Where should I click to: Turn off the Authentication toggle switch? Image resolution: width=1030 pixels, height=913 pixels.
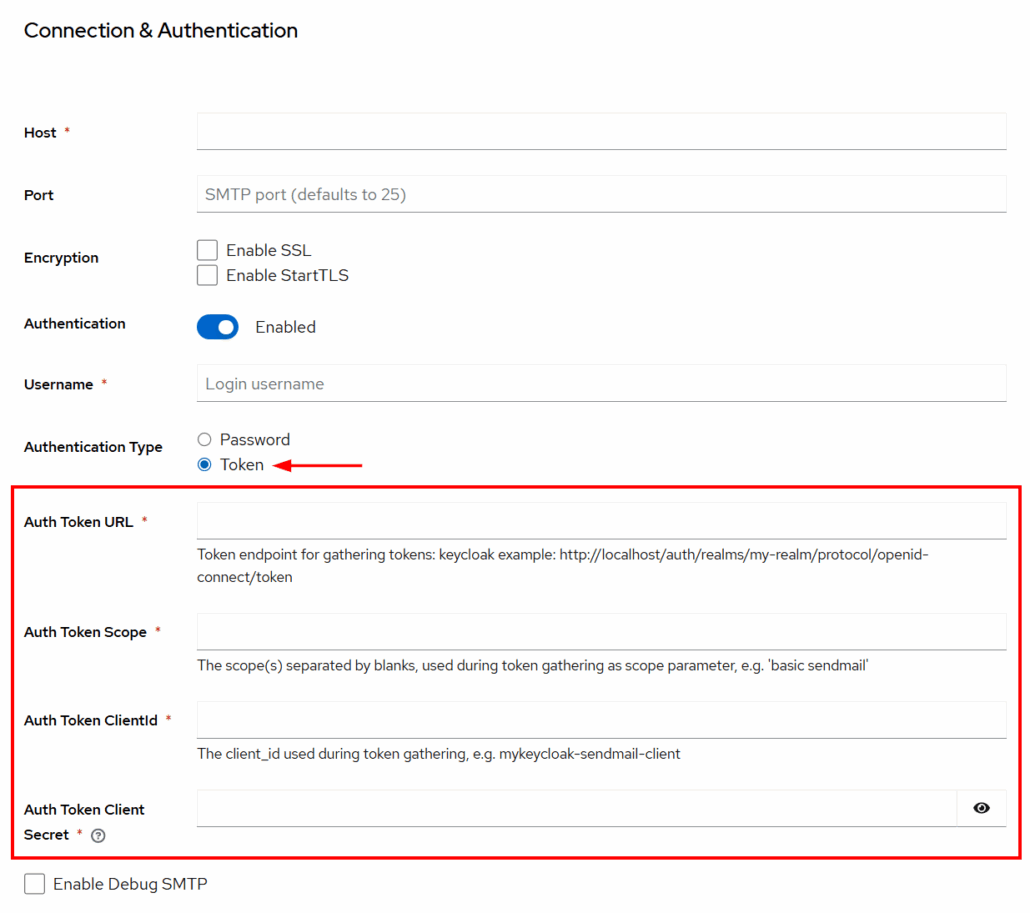click(218, 327)
